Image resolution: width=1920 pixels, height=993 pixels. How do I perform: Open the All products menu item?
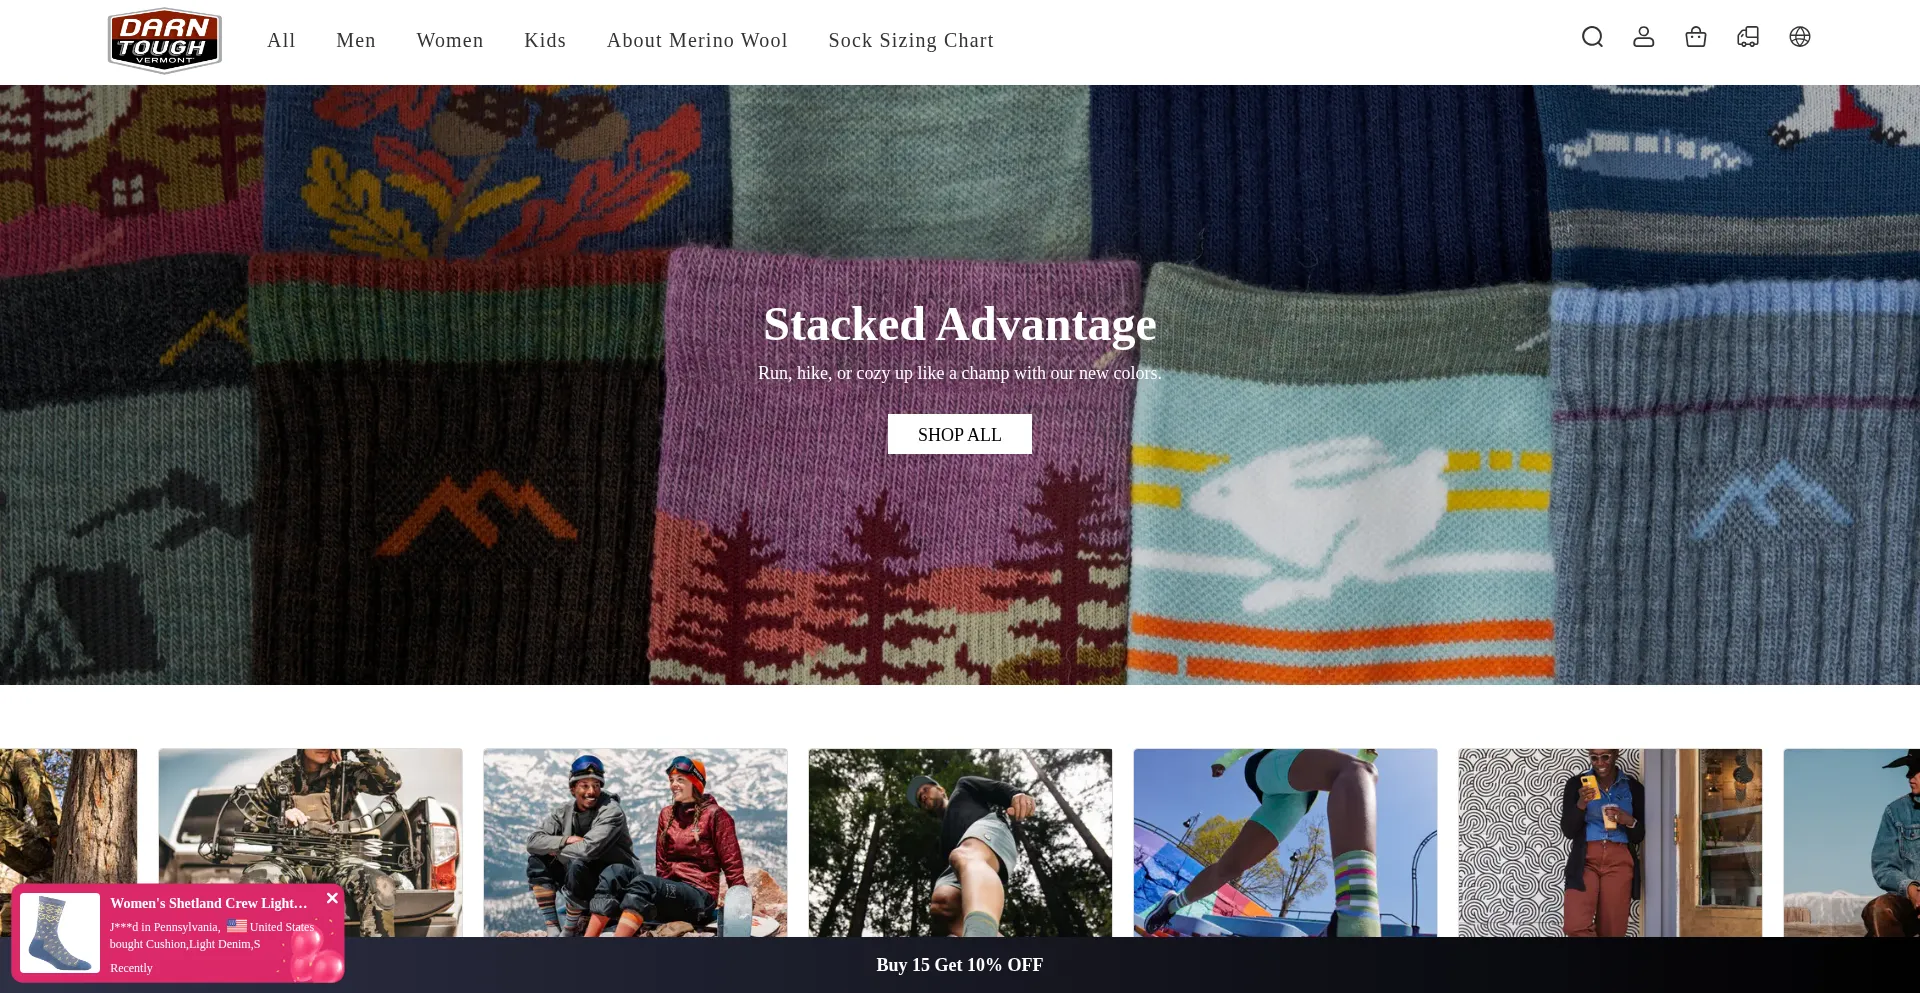click(281, 41)
